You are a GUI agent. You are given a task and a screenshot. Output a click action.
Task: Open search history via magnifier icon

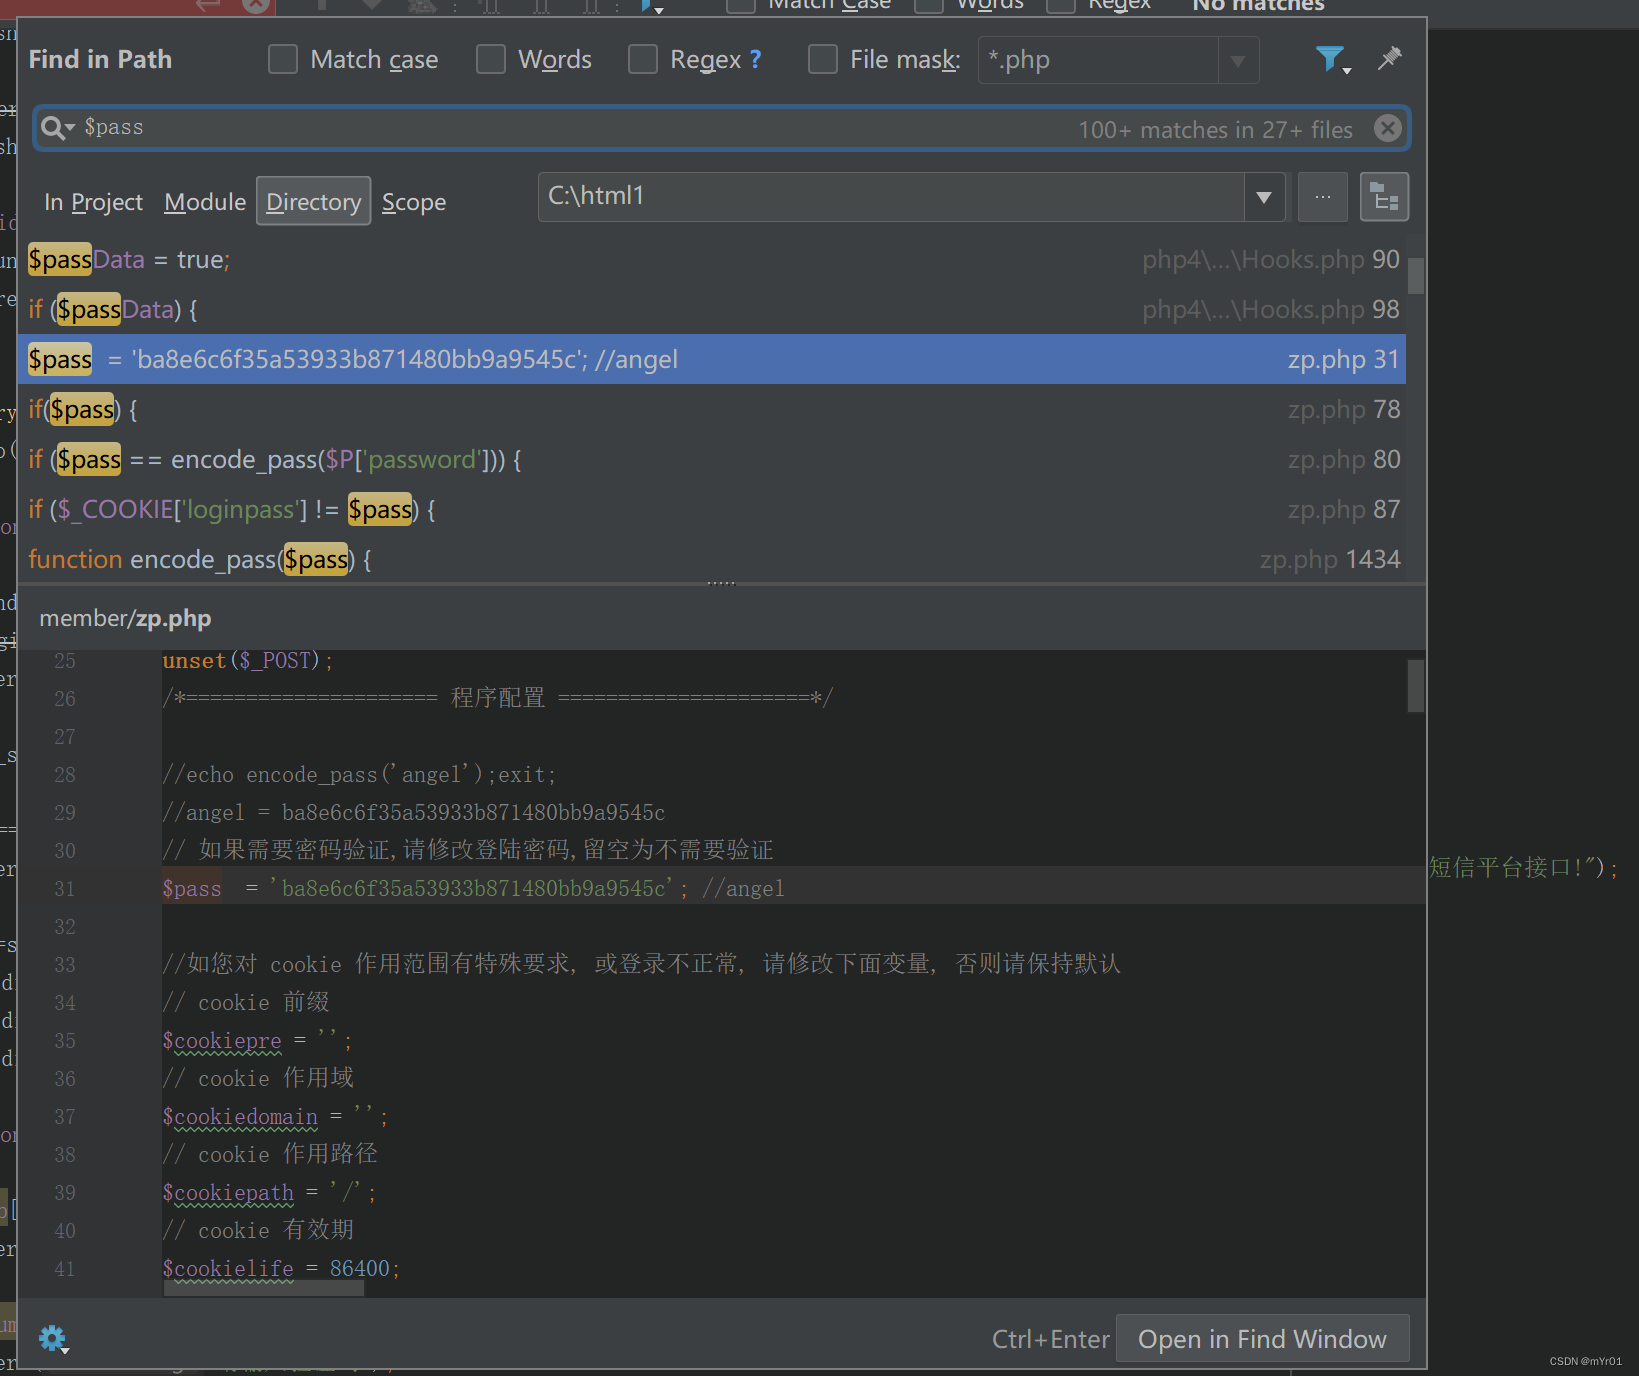(56, 127)
